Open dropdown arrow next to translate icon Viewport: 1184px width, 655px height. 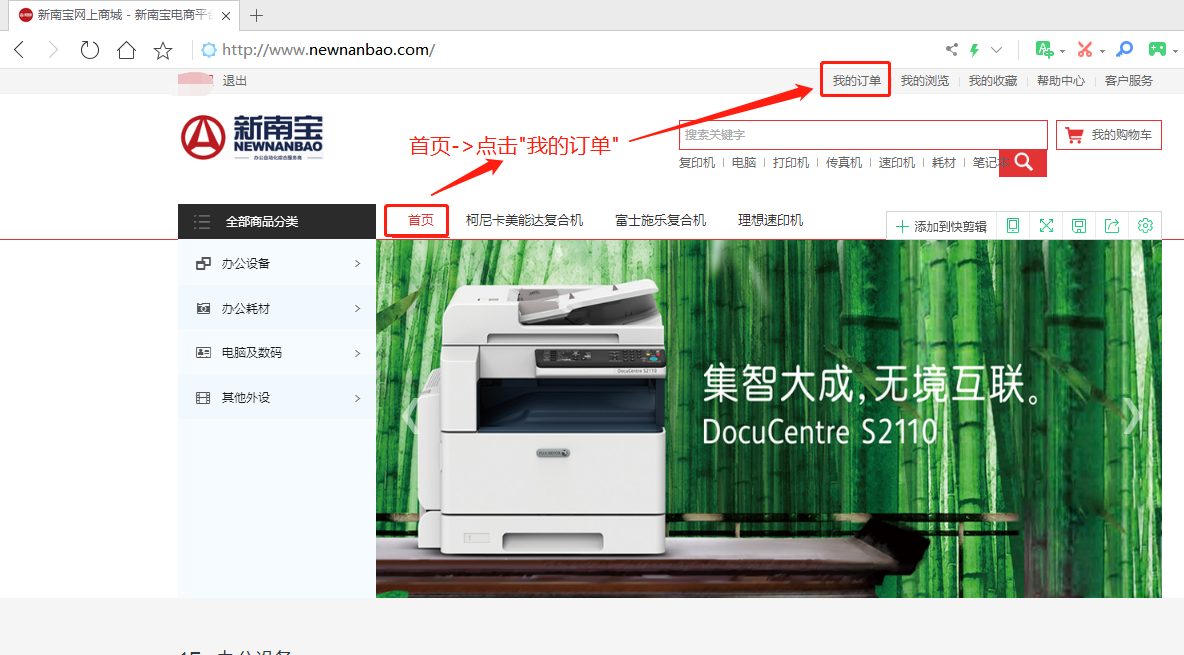tap(1062, 51)
